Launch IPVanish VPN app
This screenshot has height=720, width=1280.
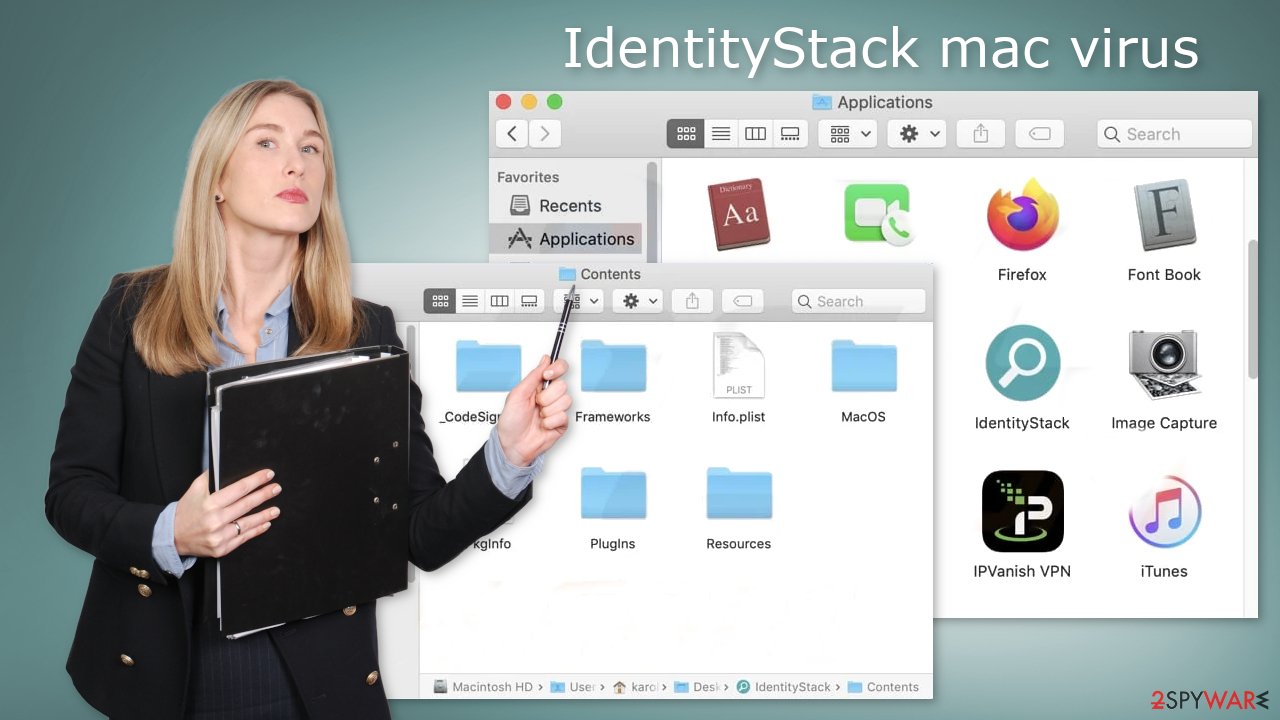[1022, 511]
